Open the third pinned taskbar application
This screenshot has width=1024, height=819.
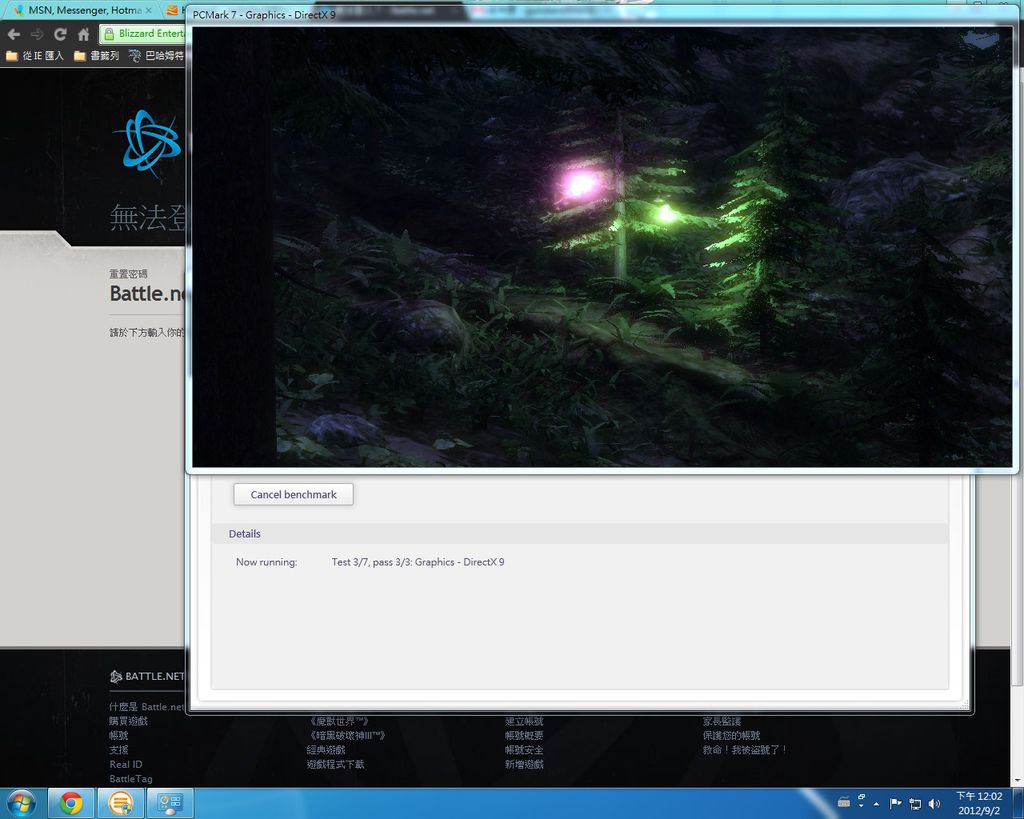170,803
